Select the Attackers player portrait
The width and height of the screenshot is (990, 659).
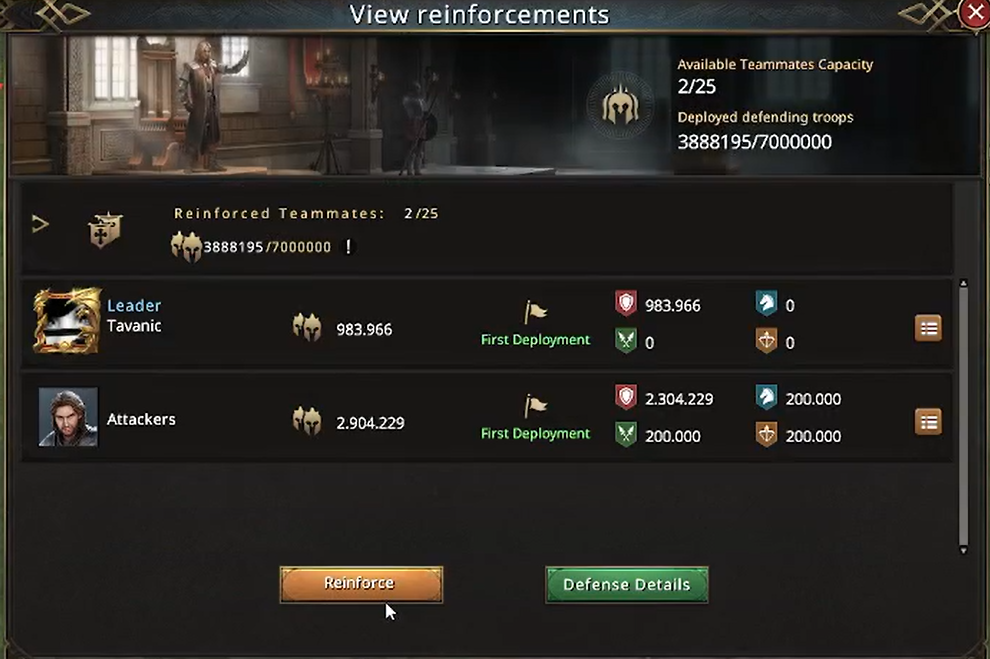coord(68,416)
